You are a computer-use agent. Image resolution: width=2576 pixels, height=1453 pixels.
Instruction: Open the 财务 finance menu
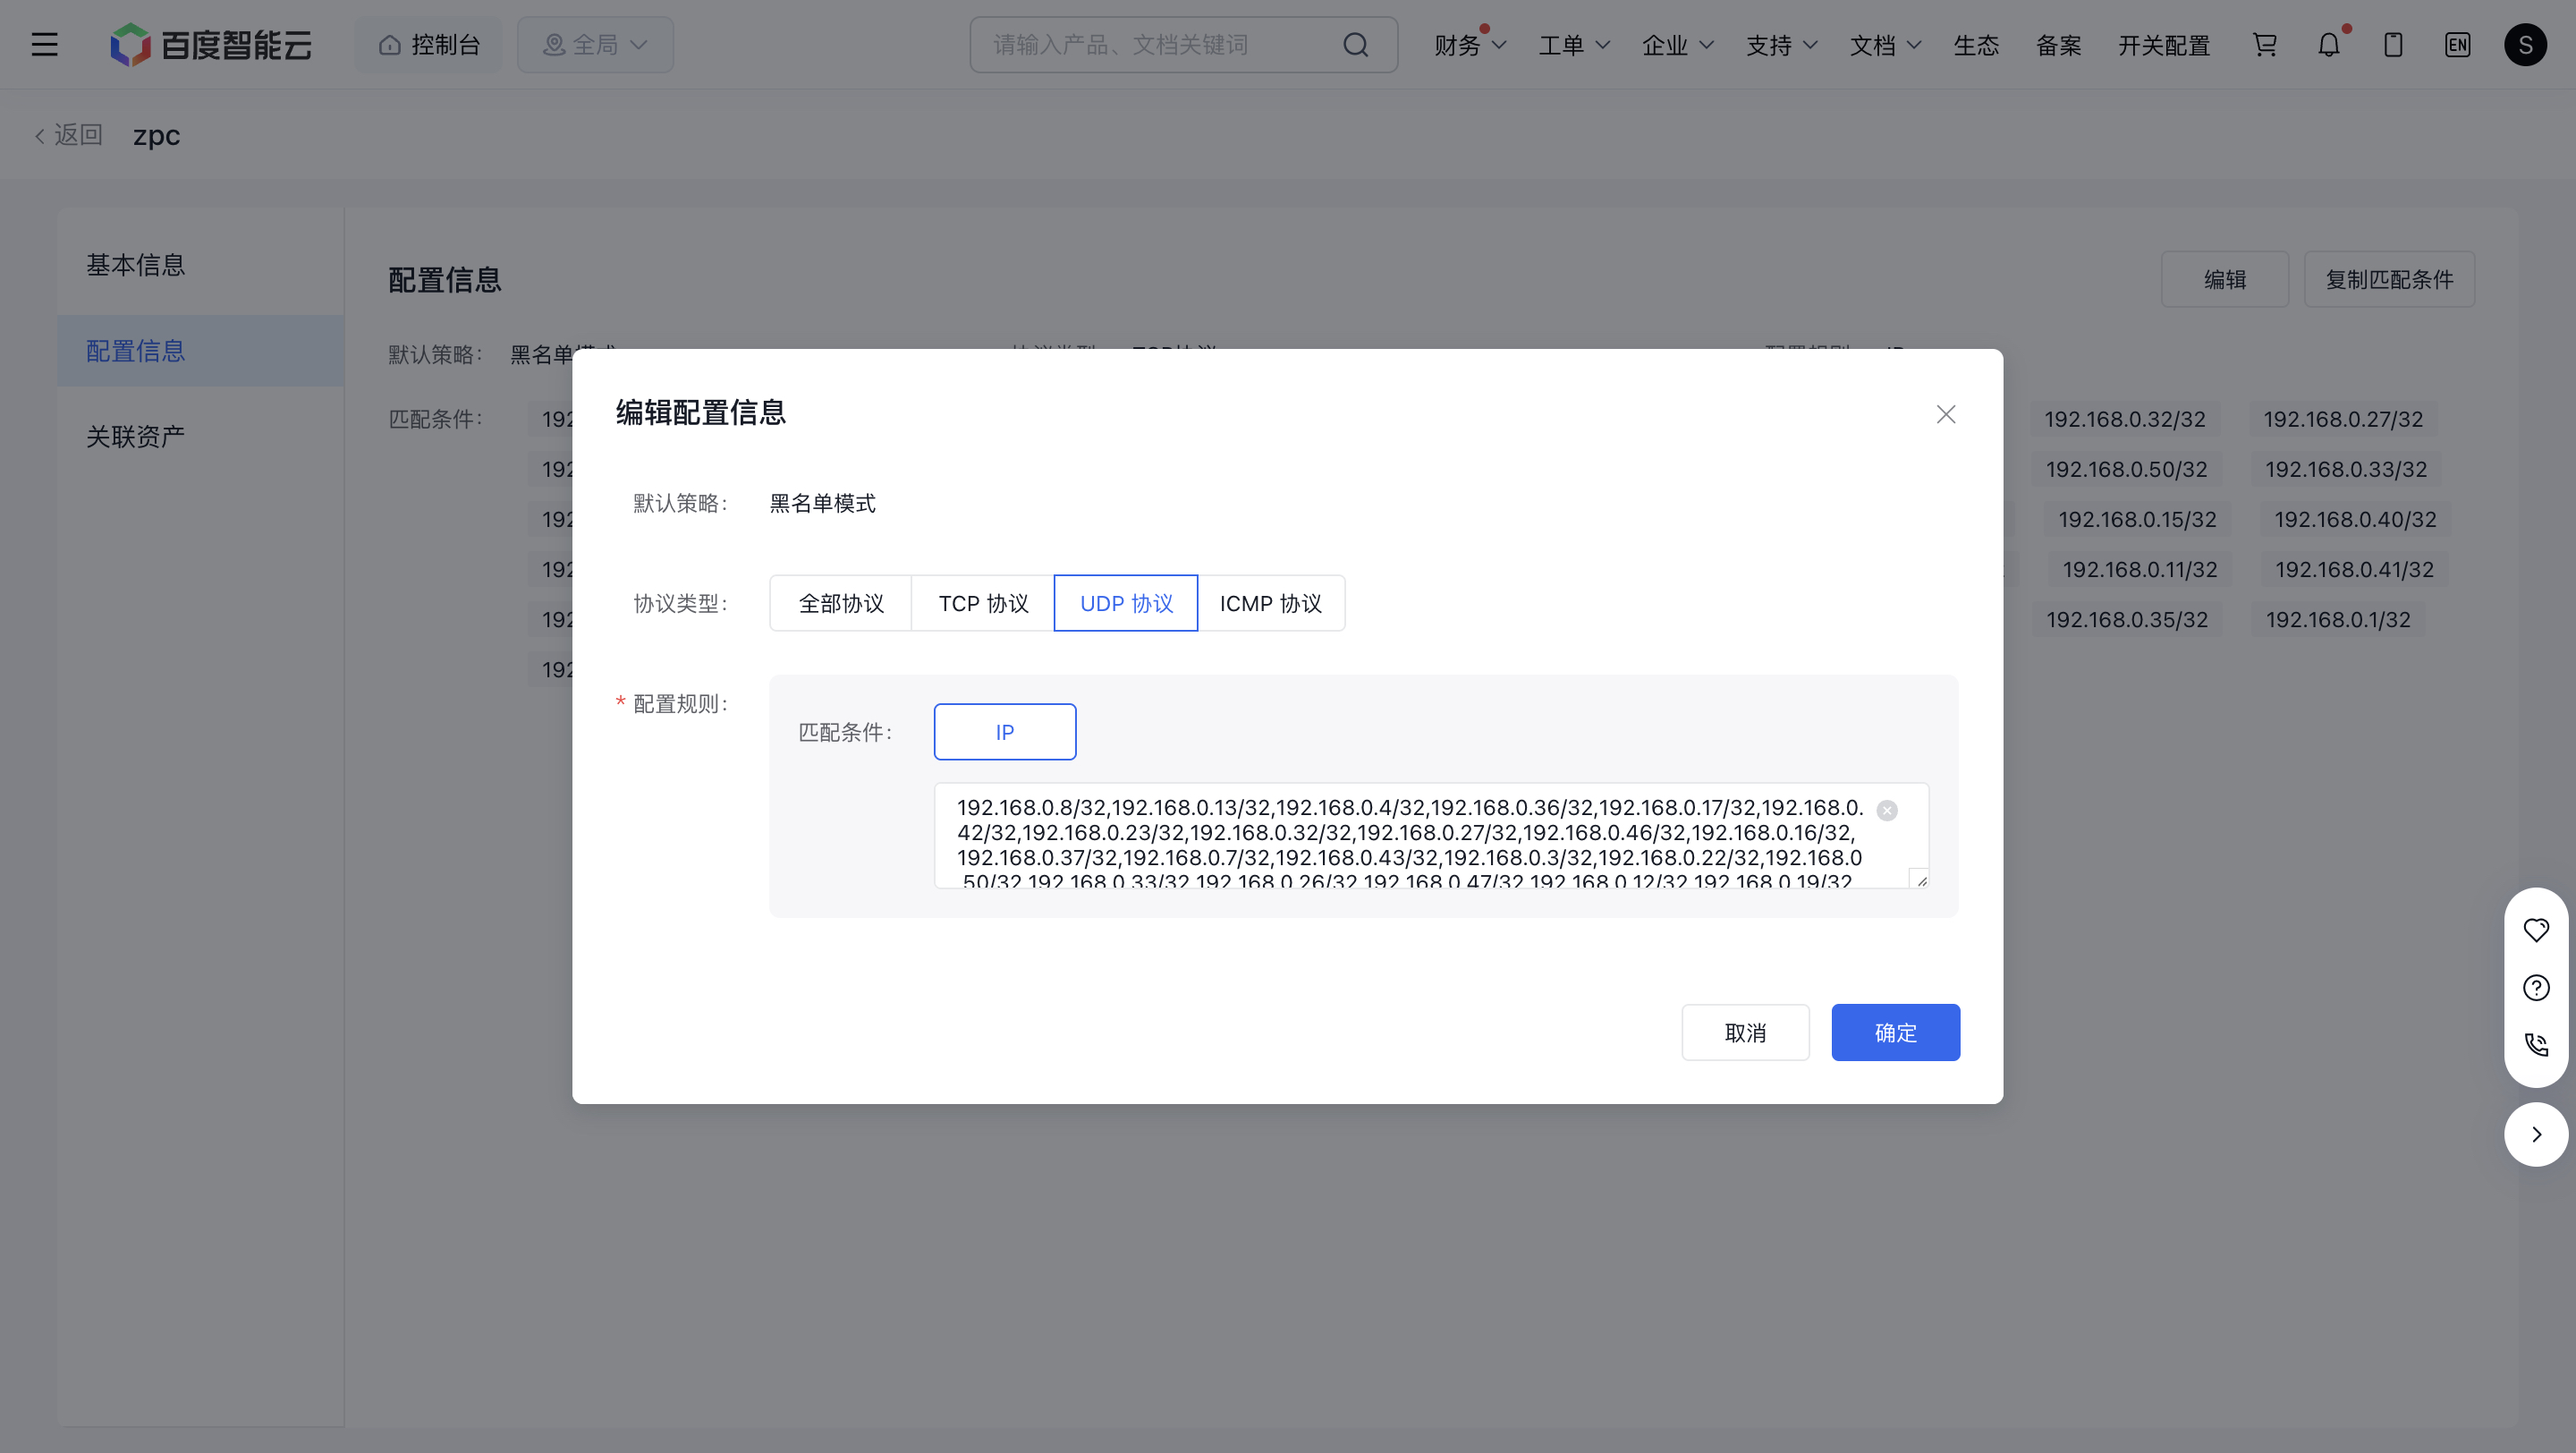tap(1469, 45)
